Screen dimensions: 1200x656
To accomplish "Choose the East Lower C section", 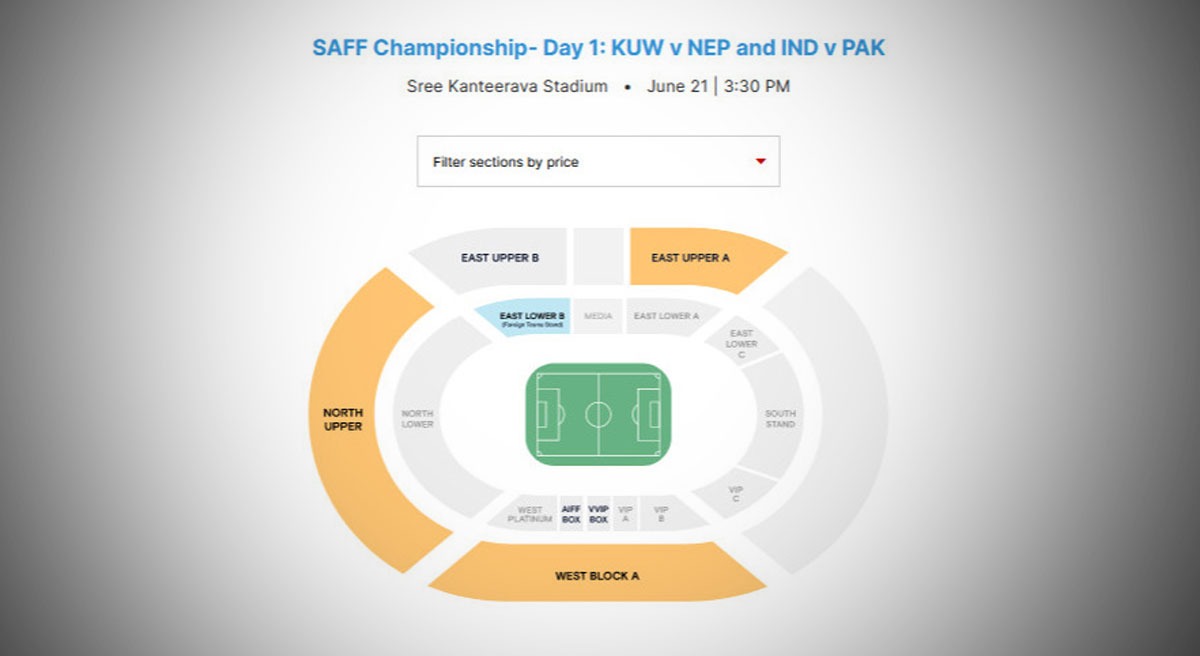I will pos(741,343).
